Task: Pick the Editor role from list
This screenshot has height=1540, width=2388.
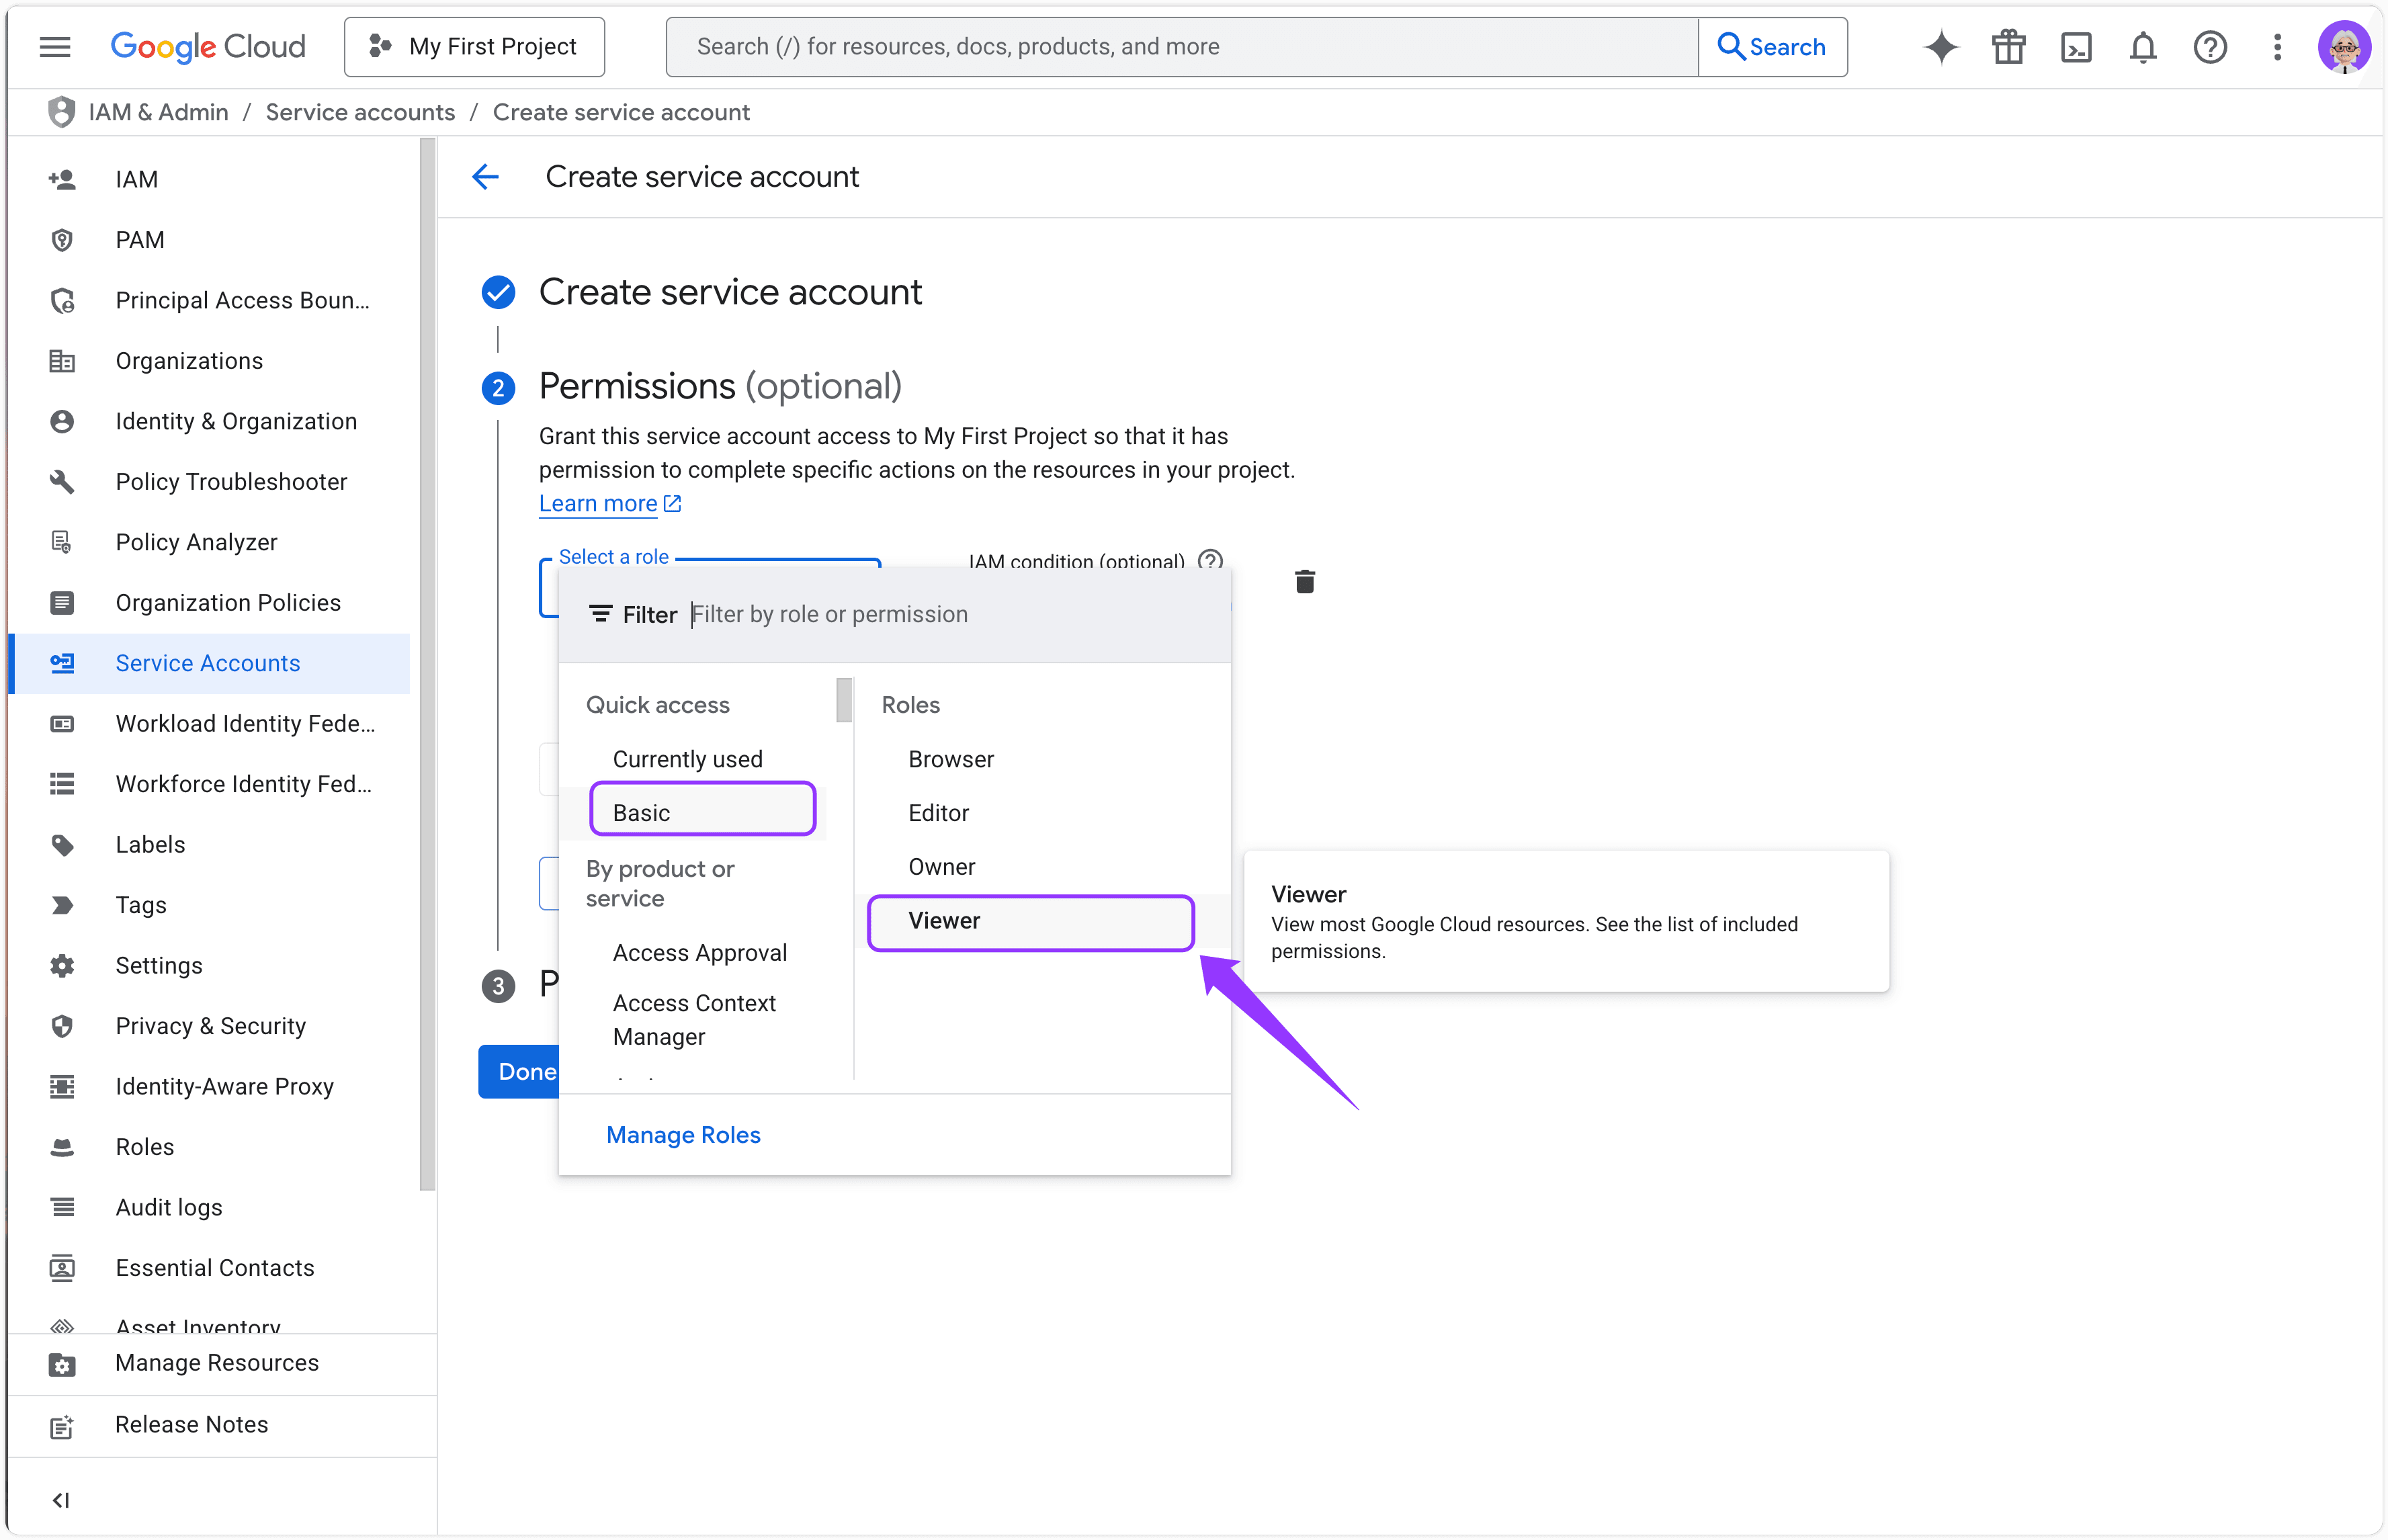Action: [938, 813]
